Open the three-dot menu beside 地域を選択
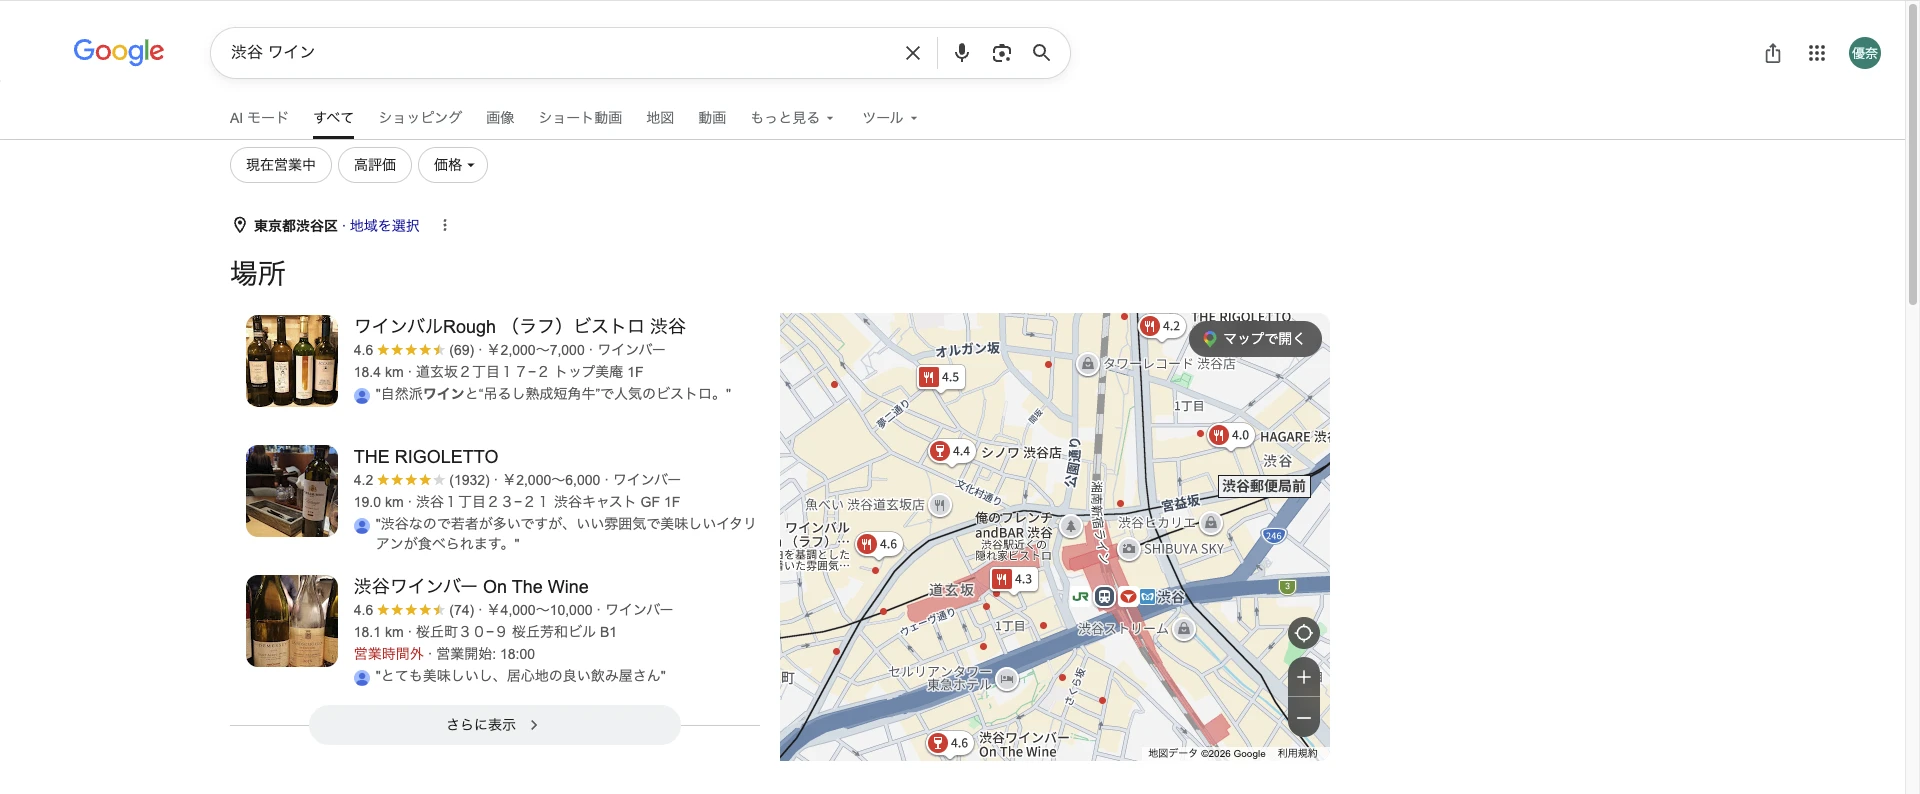This screenshot has width=1920, height=794. click(x=445, y=226)
